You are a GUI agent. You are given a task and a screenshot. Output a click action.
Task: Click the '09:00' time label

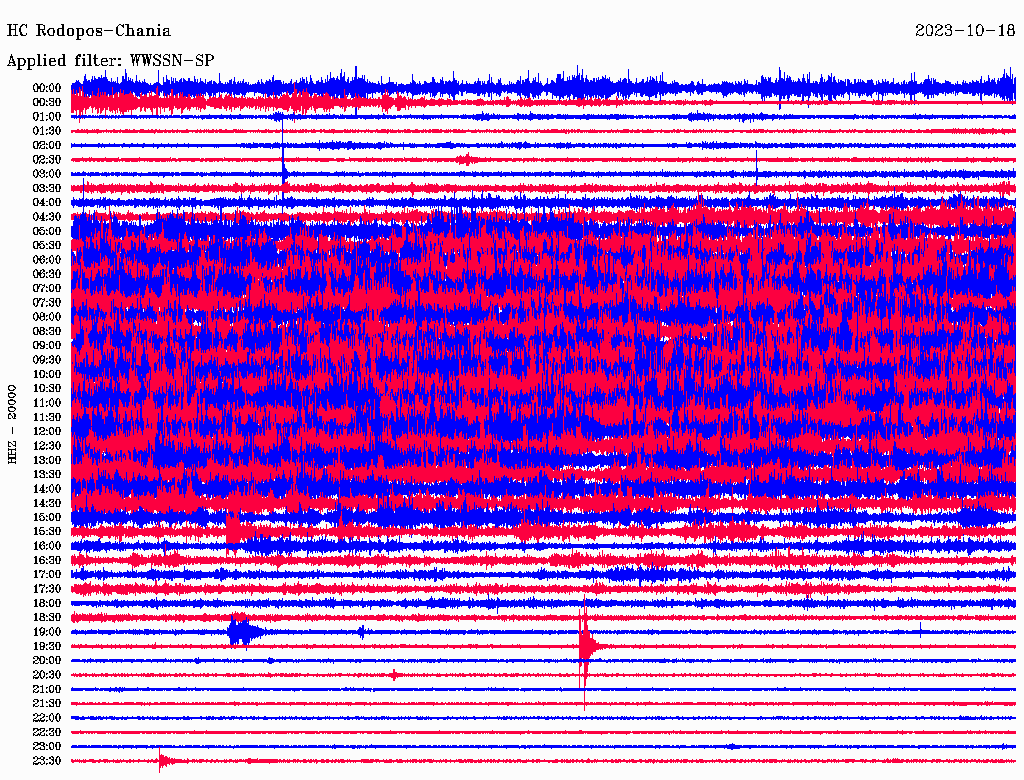pos(47,346)
